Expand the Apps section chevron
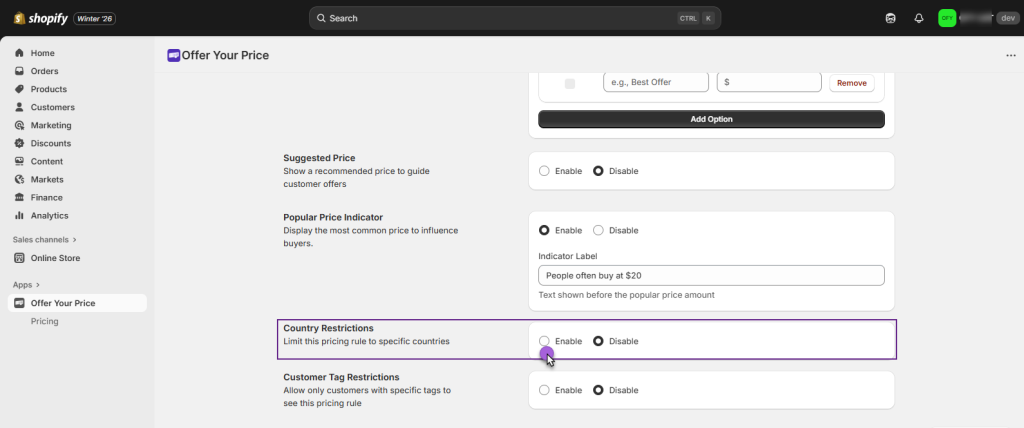Image resolution: width=1024 pixels, height=428 pixels. pos(38,285)
